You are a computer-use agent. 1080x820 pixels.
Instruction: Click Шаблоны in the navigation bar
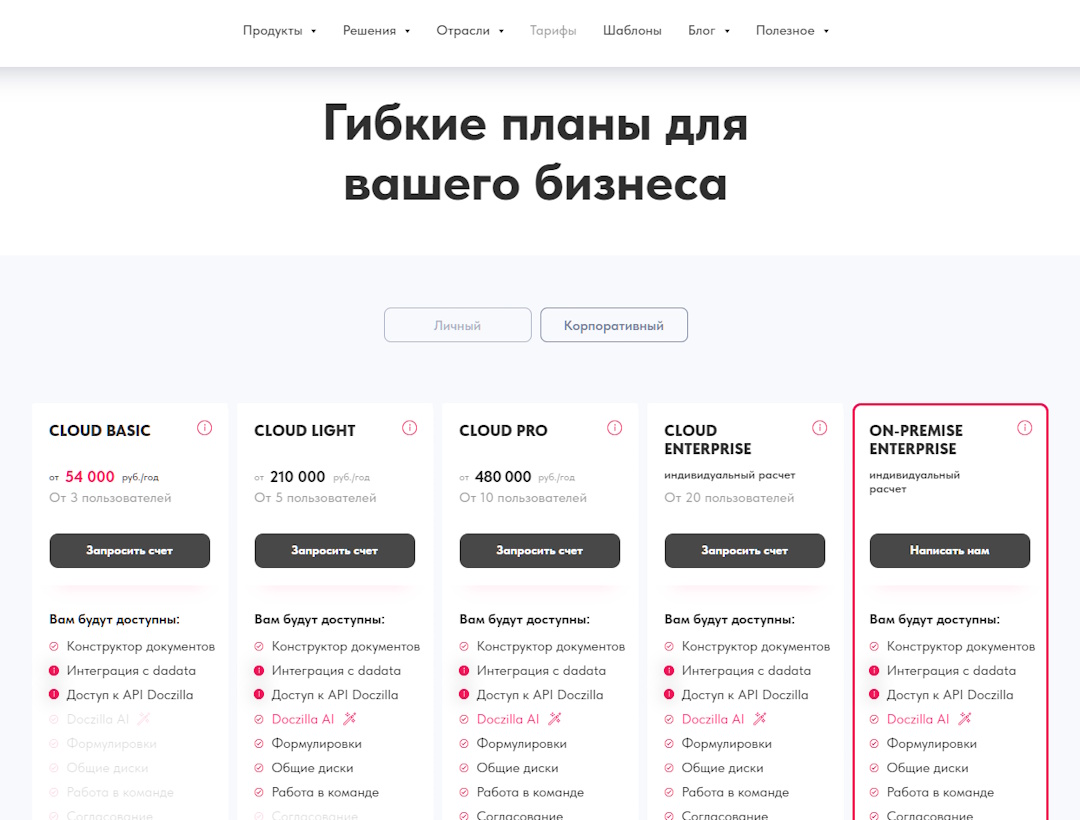click(632, 30)
